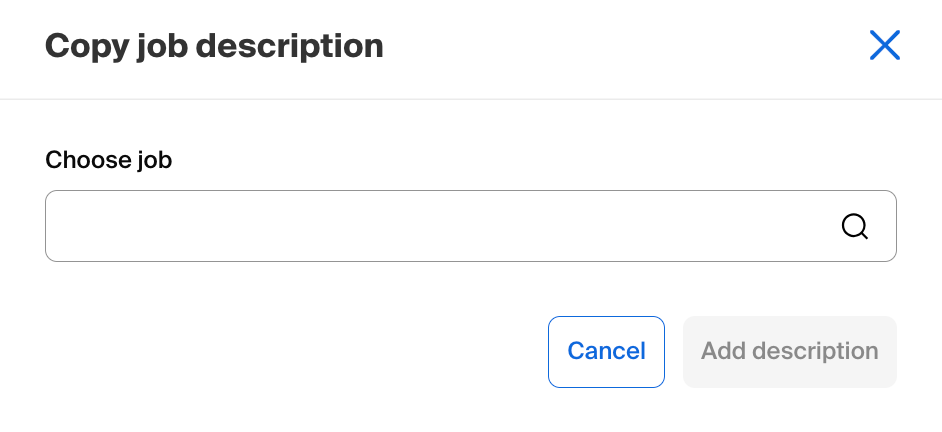Click the Copy job description heading
This screenshot has width=942, height=432.
(214, 46)
